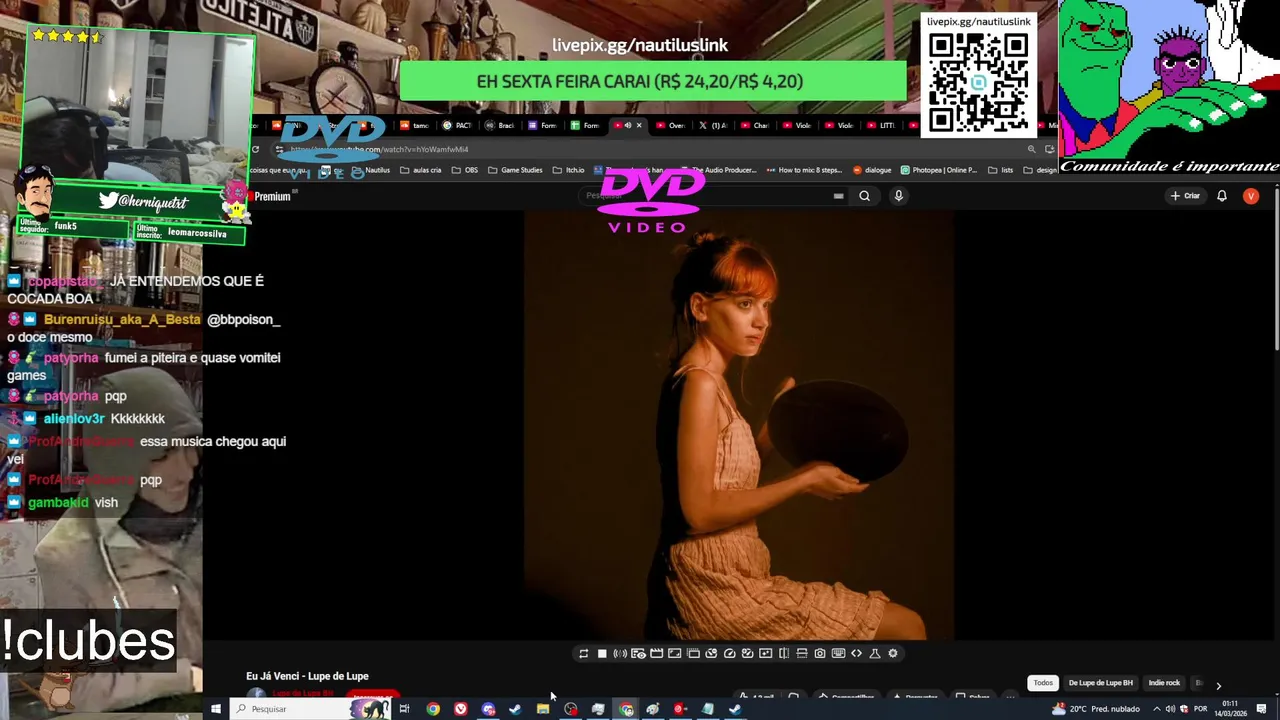This screenshot has width=1280, height=720.
Task: Click the angle-brackets code icon in player toolbar
Action: tap(856, 653)
